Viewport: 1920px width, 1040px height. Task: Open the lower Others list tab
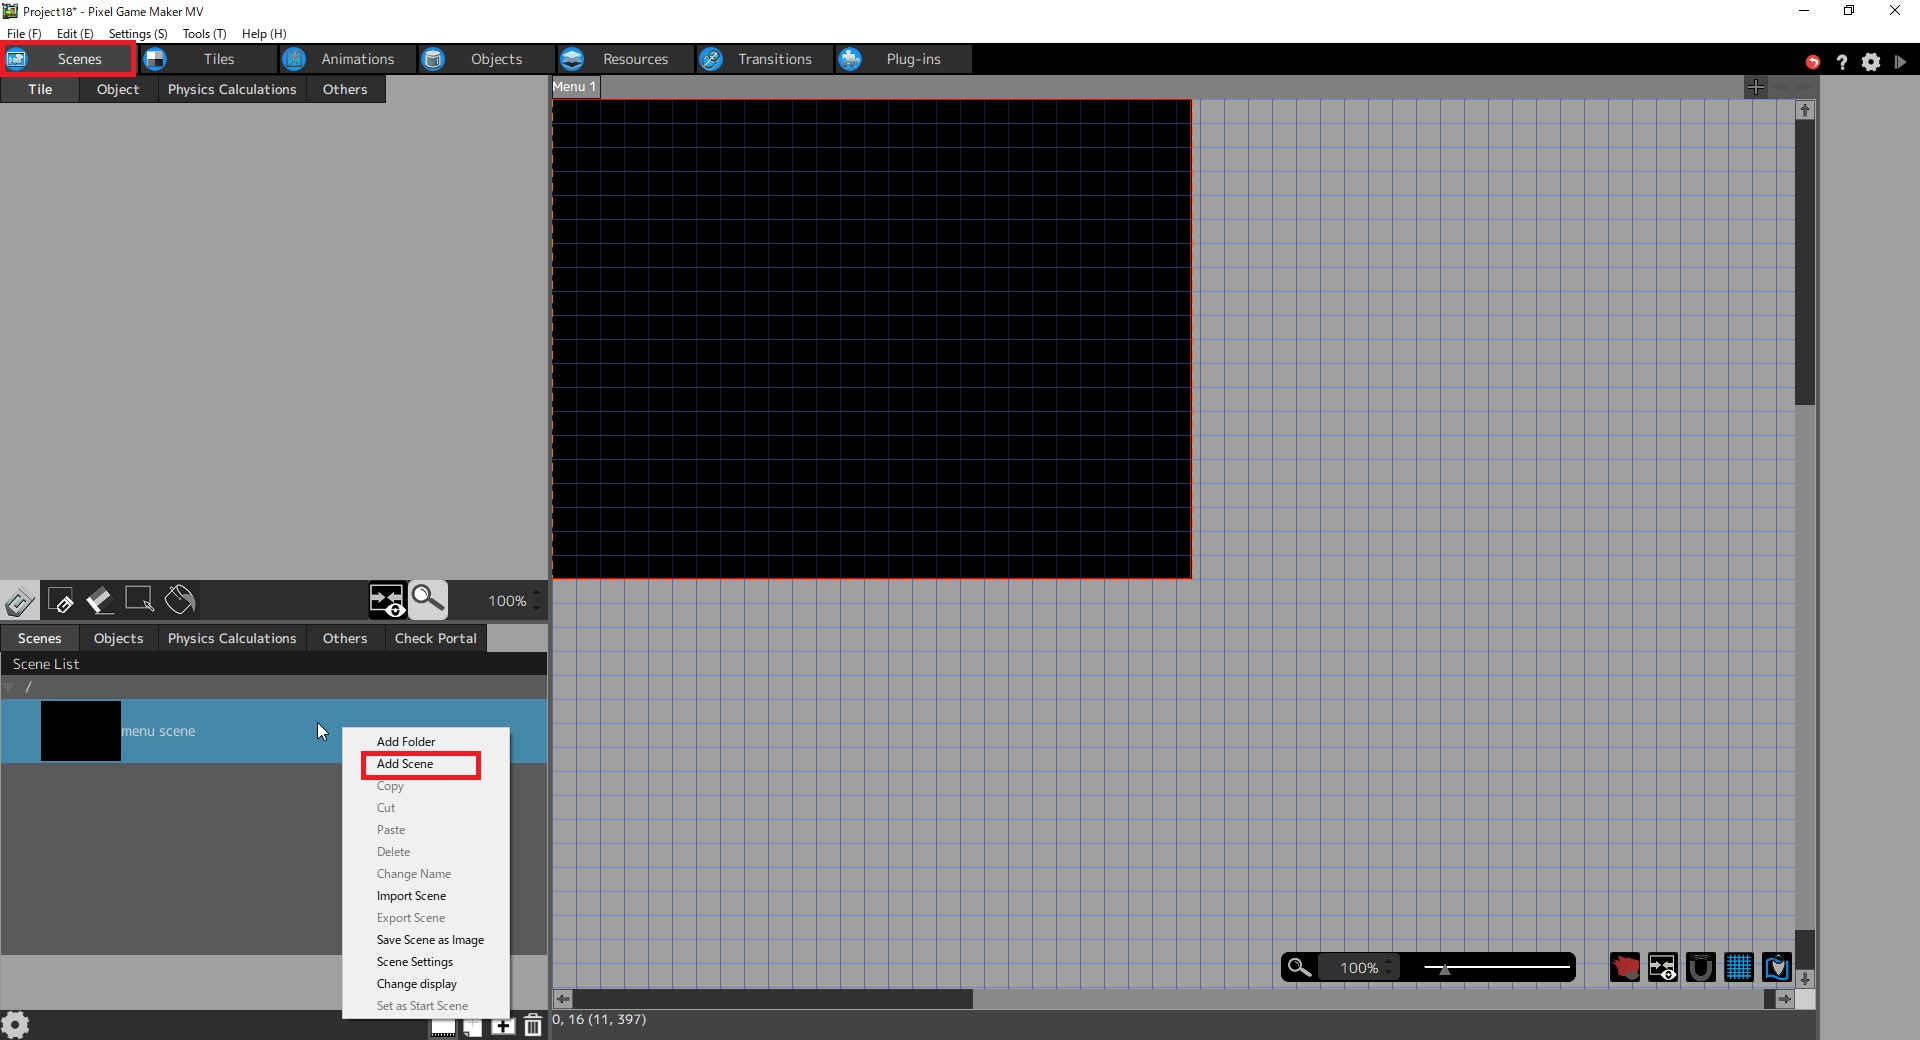345,638
